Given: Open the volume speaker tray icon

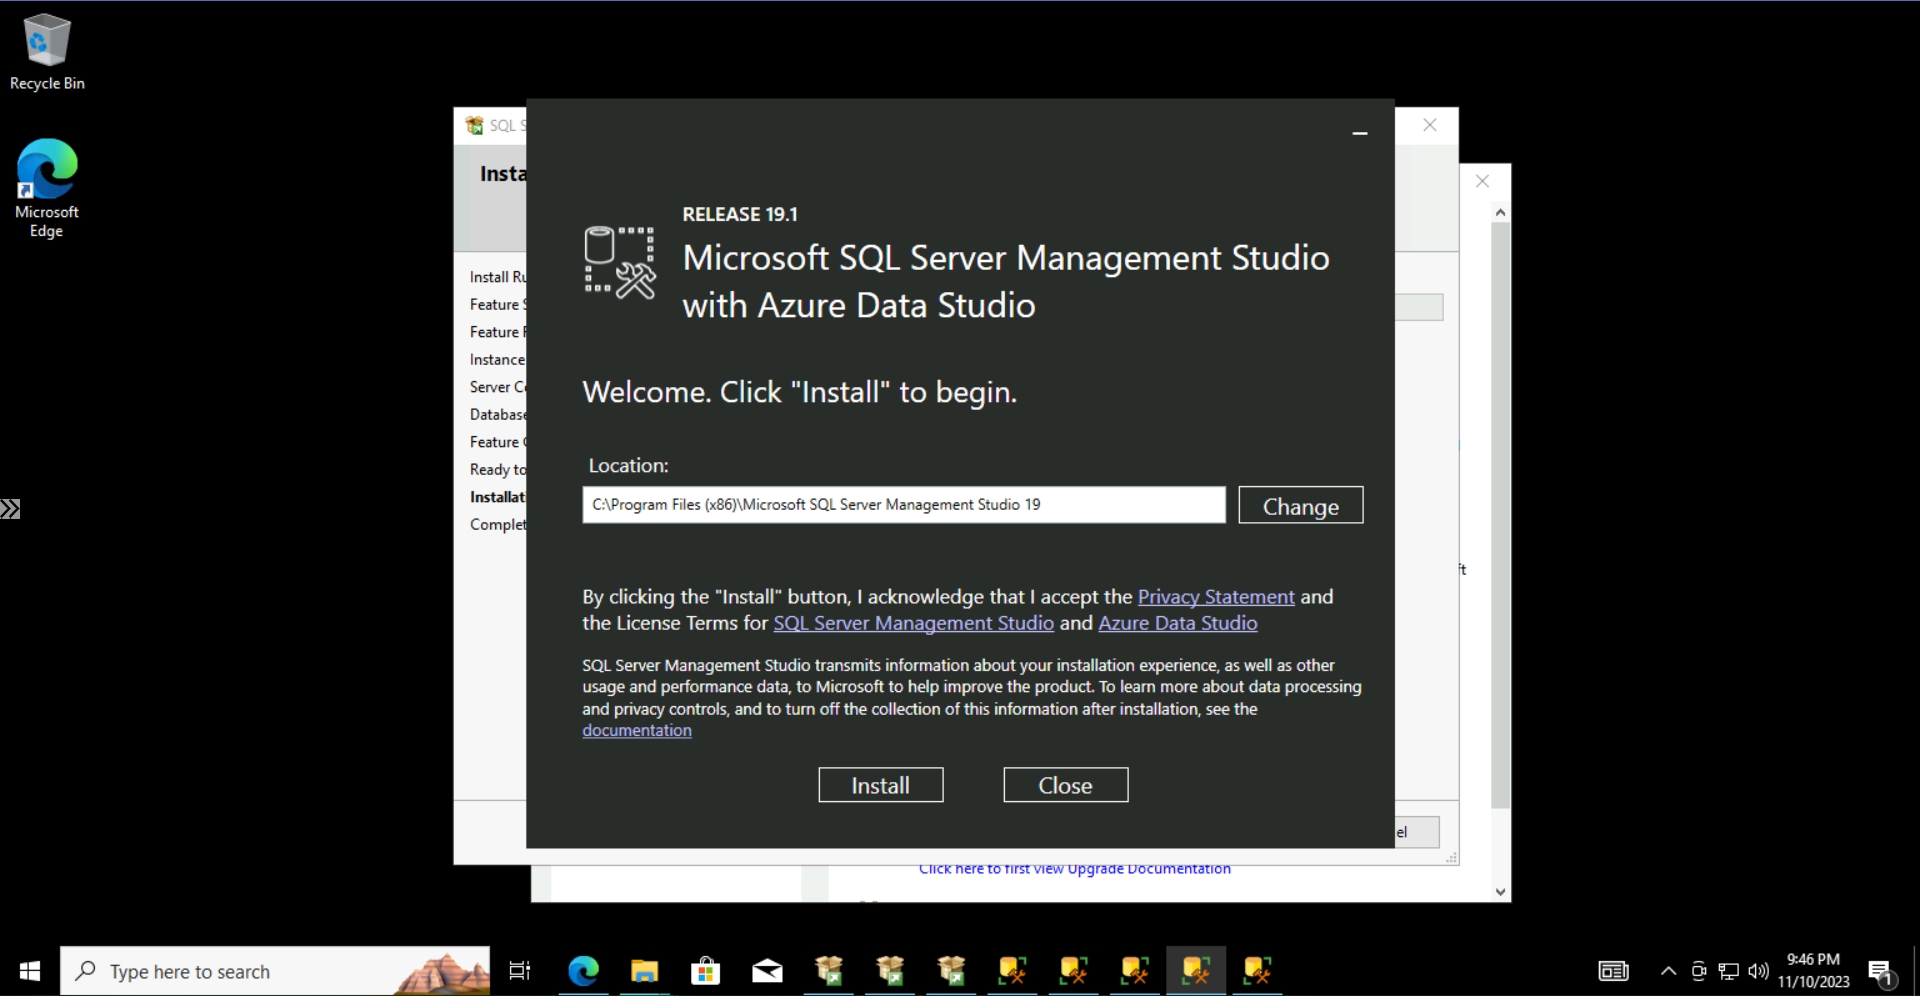Looking at the screenshot, I should pyautogui.click(x=1758, y=971).
